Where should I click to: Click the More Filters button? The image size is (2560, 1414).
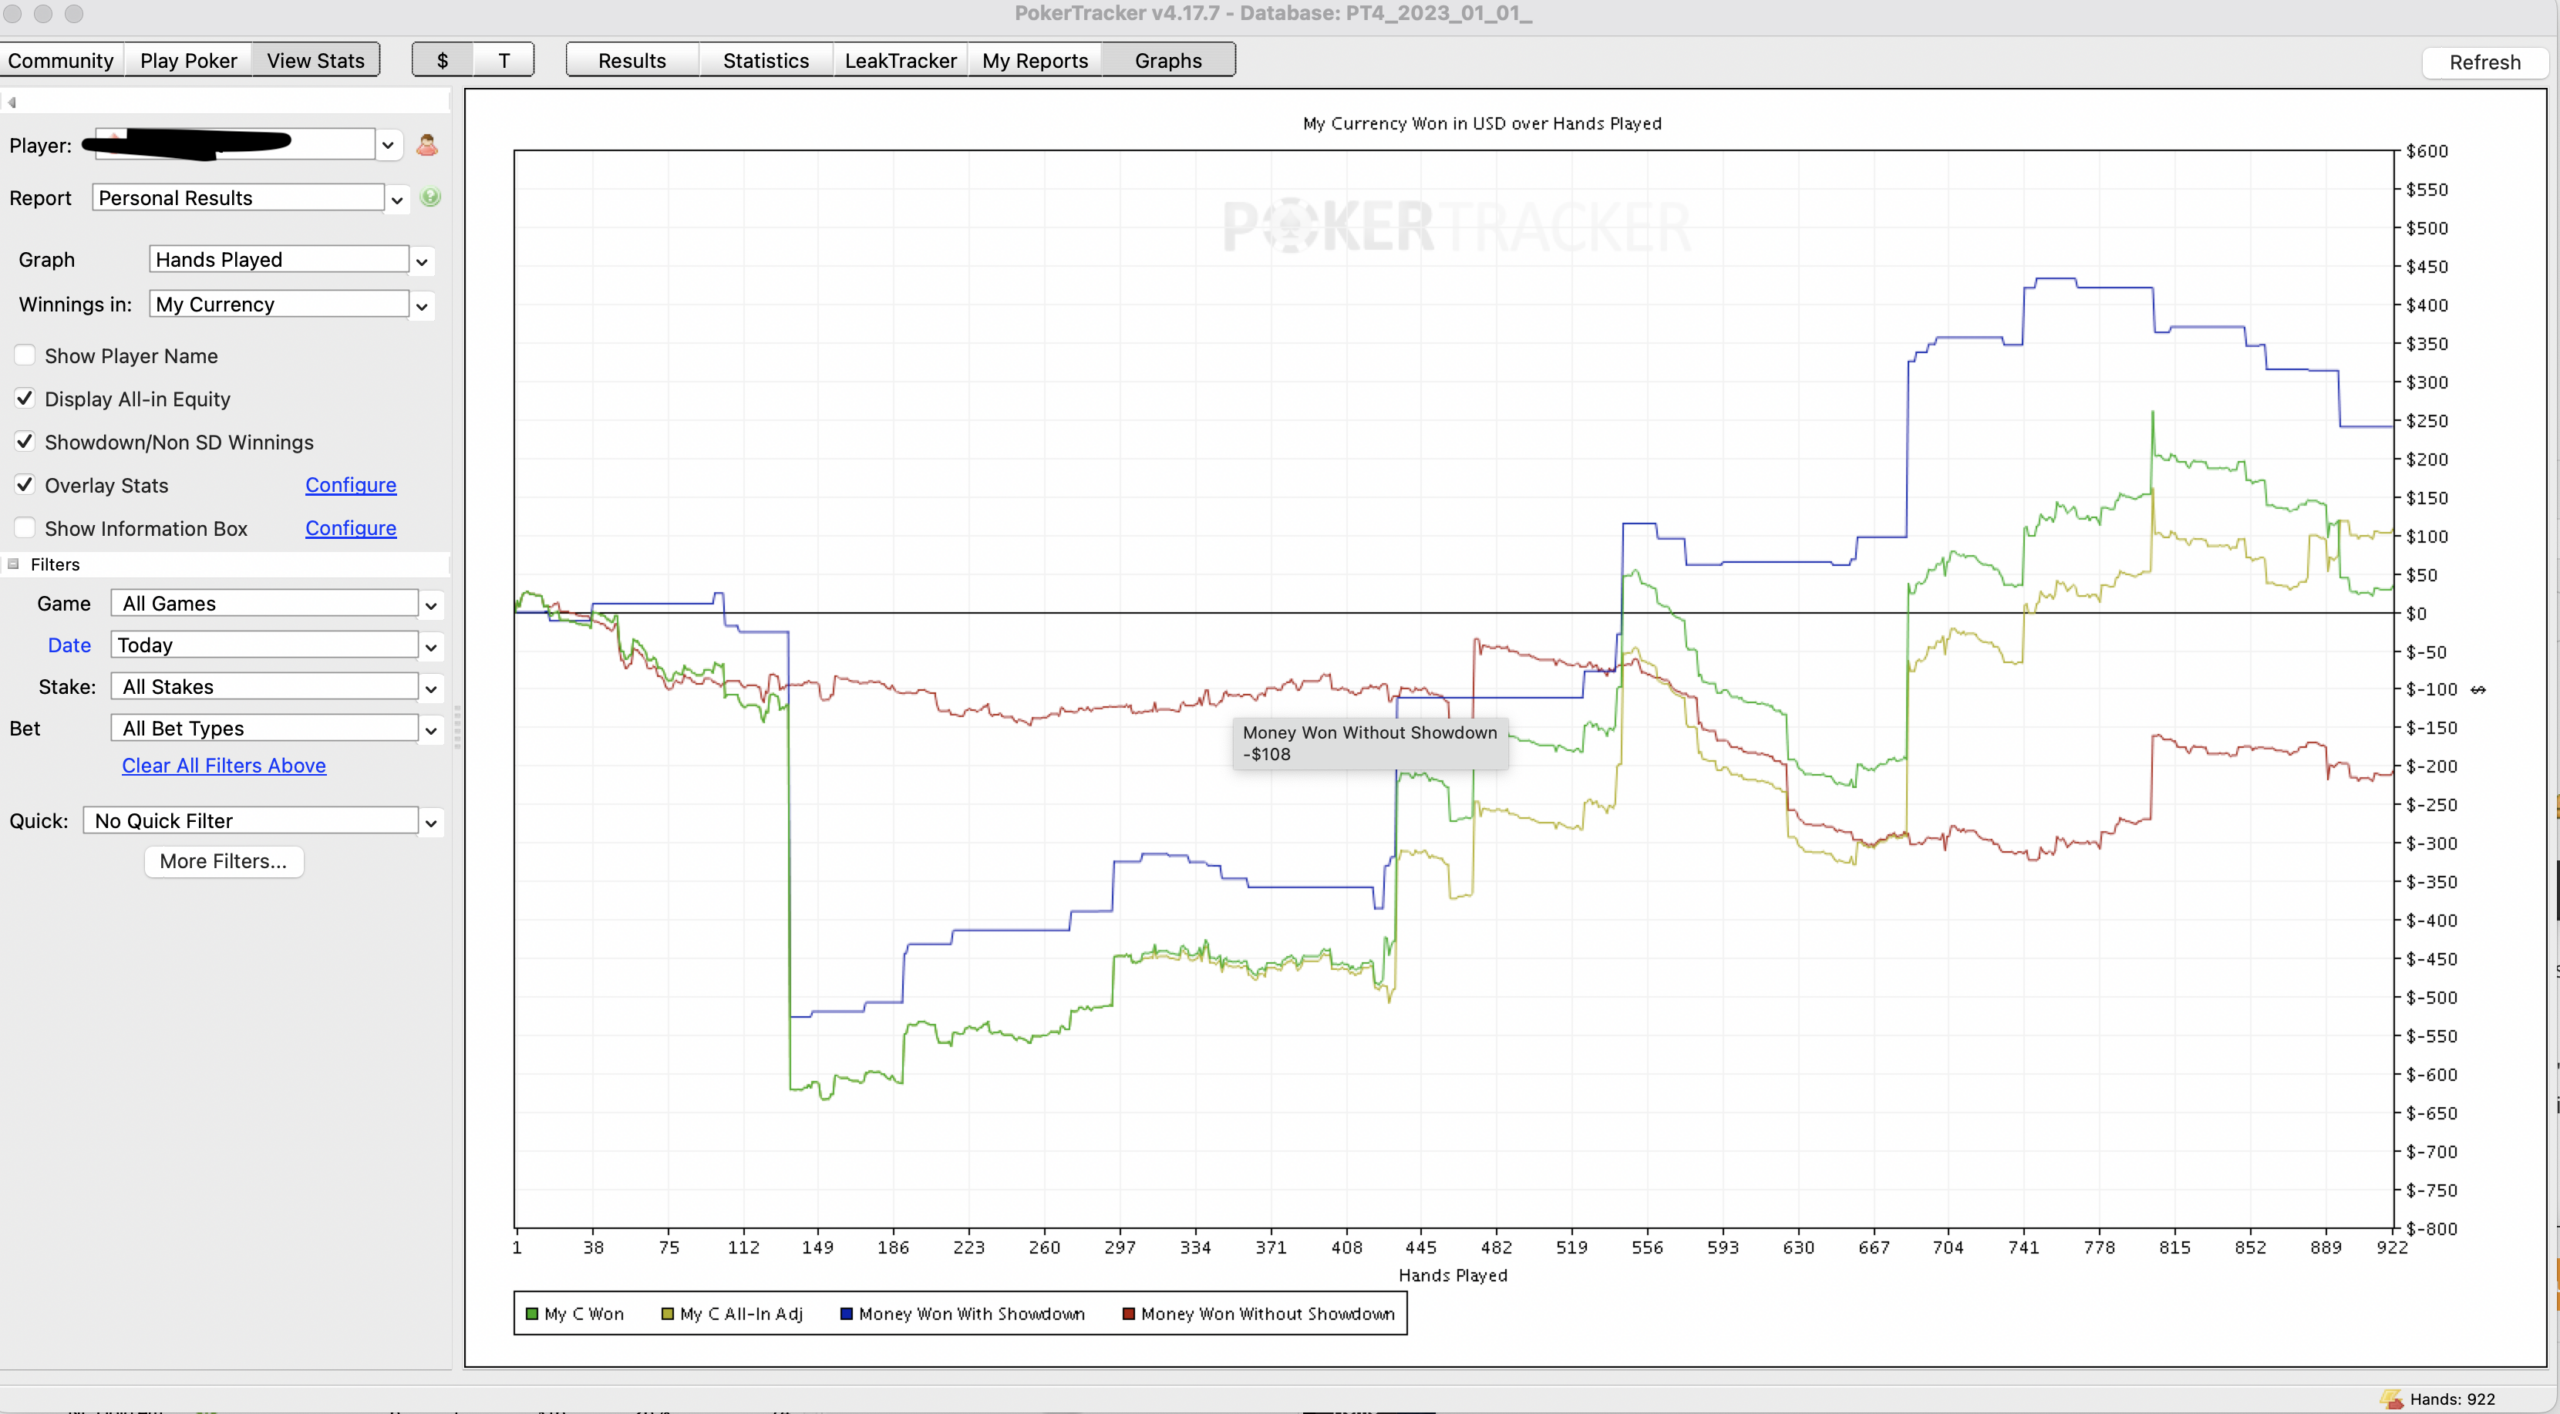[x=223, y=861]
